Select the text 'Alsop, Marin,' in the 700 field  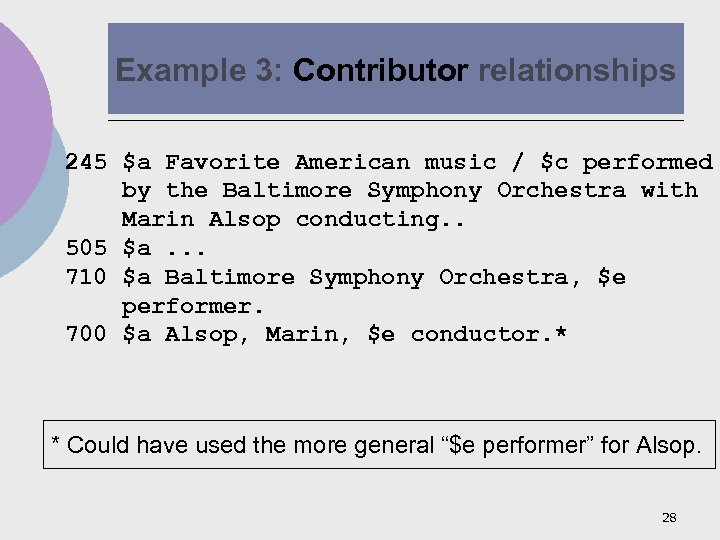pyautogui.click(x=258, y=334)
